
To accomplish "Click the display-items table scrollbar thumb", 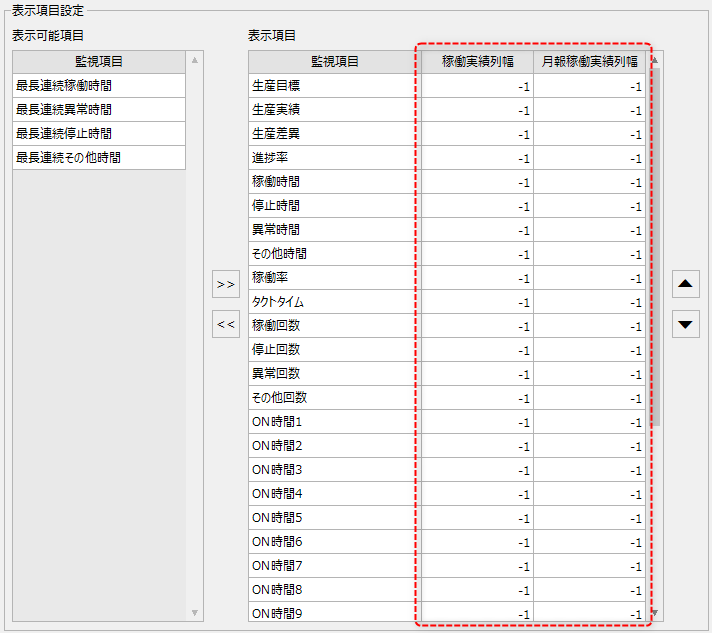I will point(656,247).
